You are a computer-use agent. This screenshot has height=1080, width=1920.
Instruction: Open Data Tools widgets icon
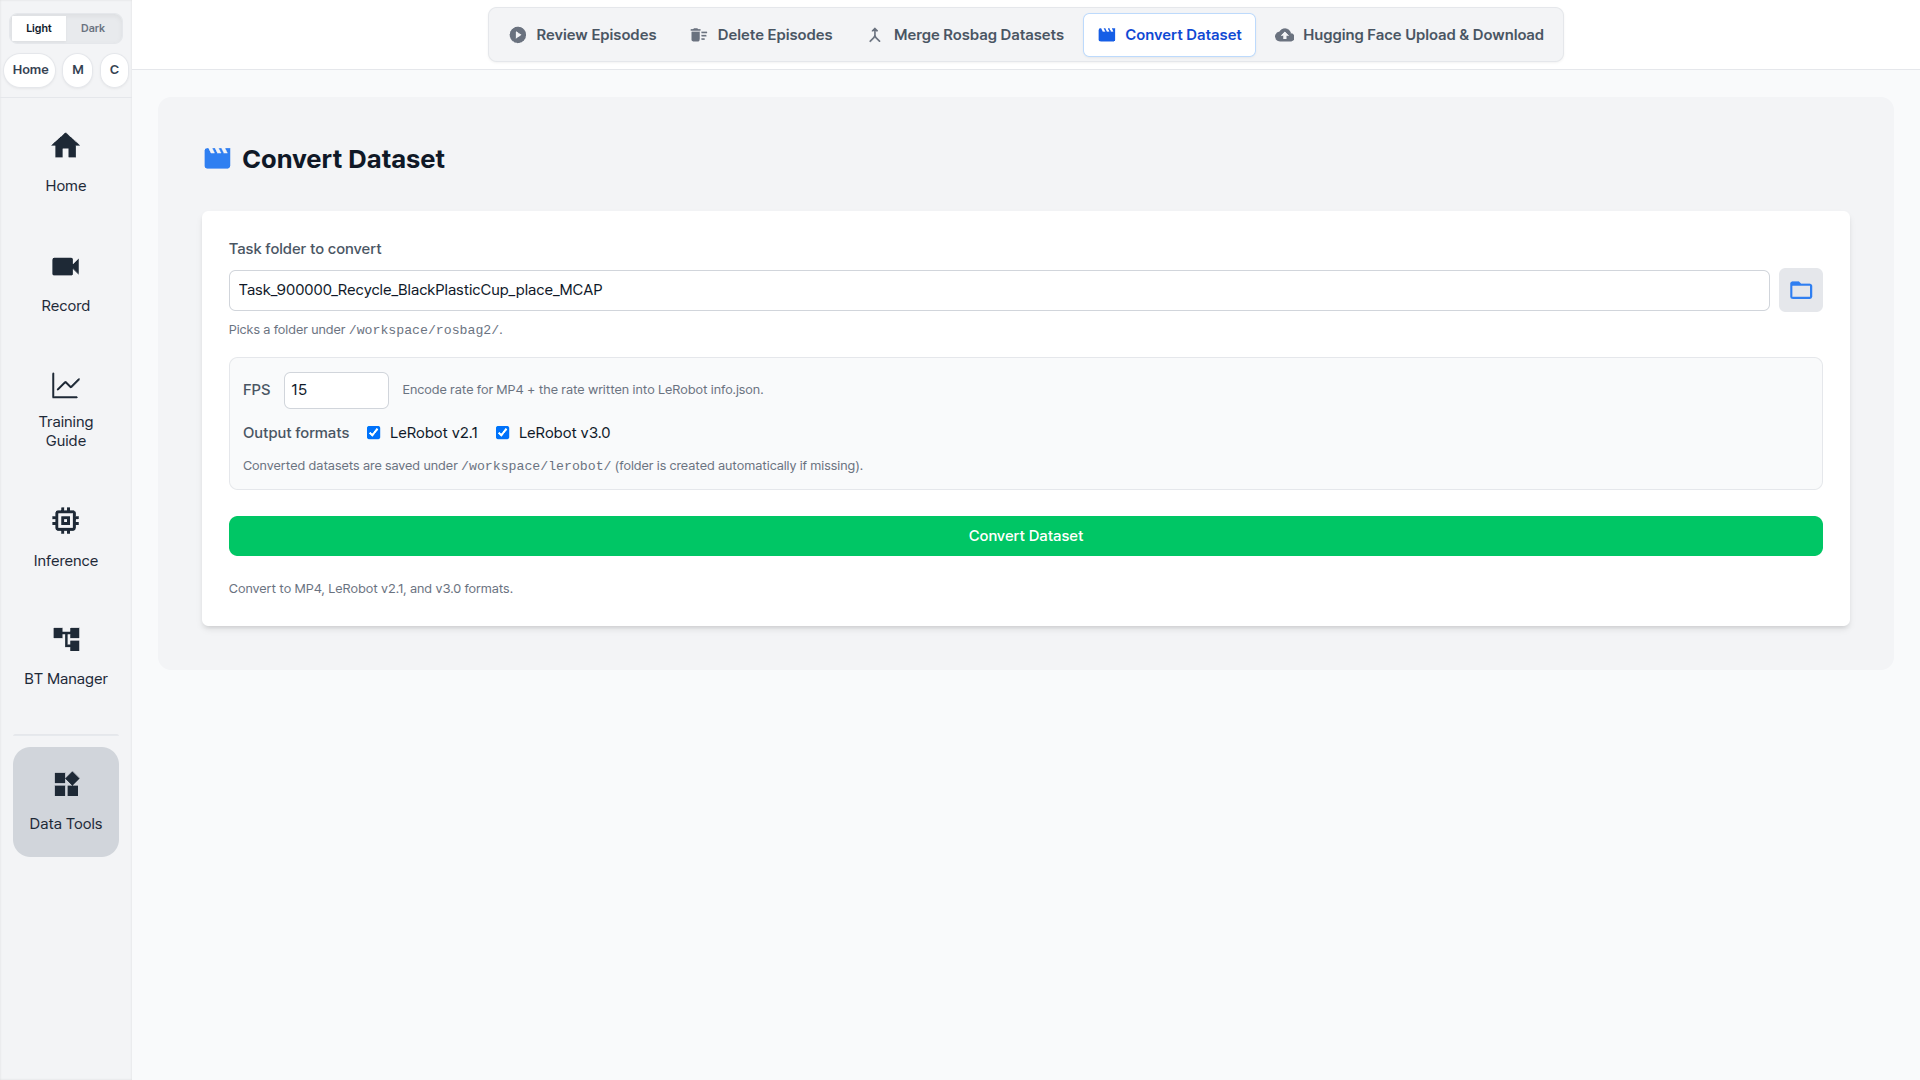(x=66, y=784)
